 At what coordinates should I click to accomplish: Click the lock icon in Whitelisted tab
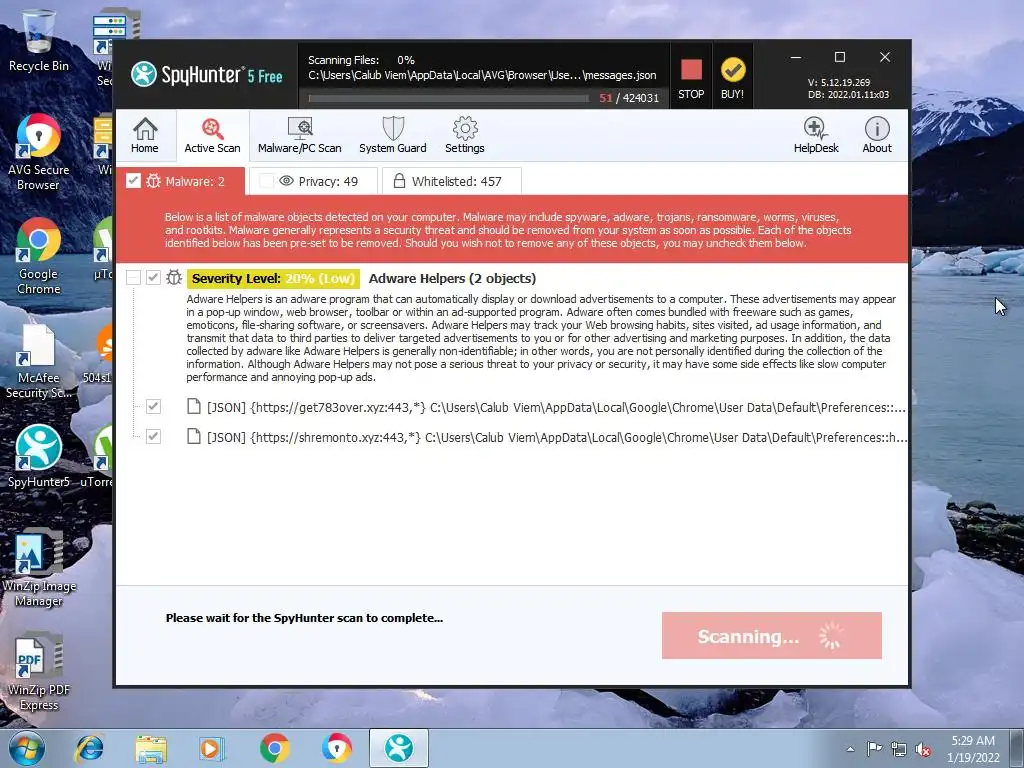point(399,180)
